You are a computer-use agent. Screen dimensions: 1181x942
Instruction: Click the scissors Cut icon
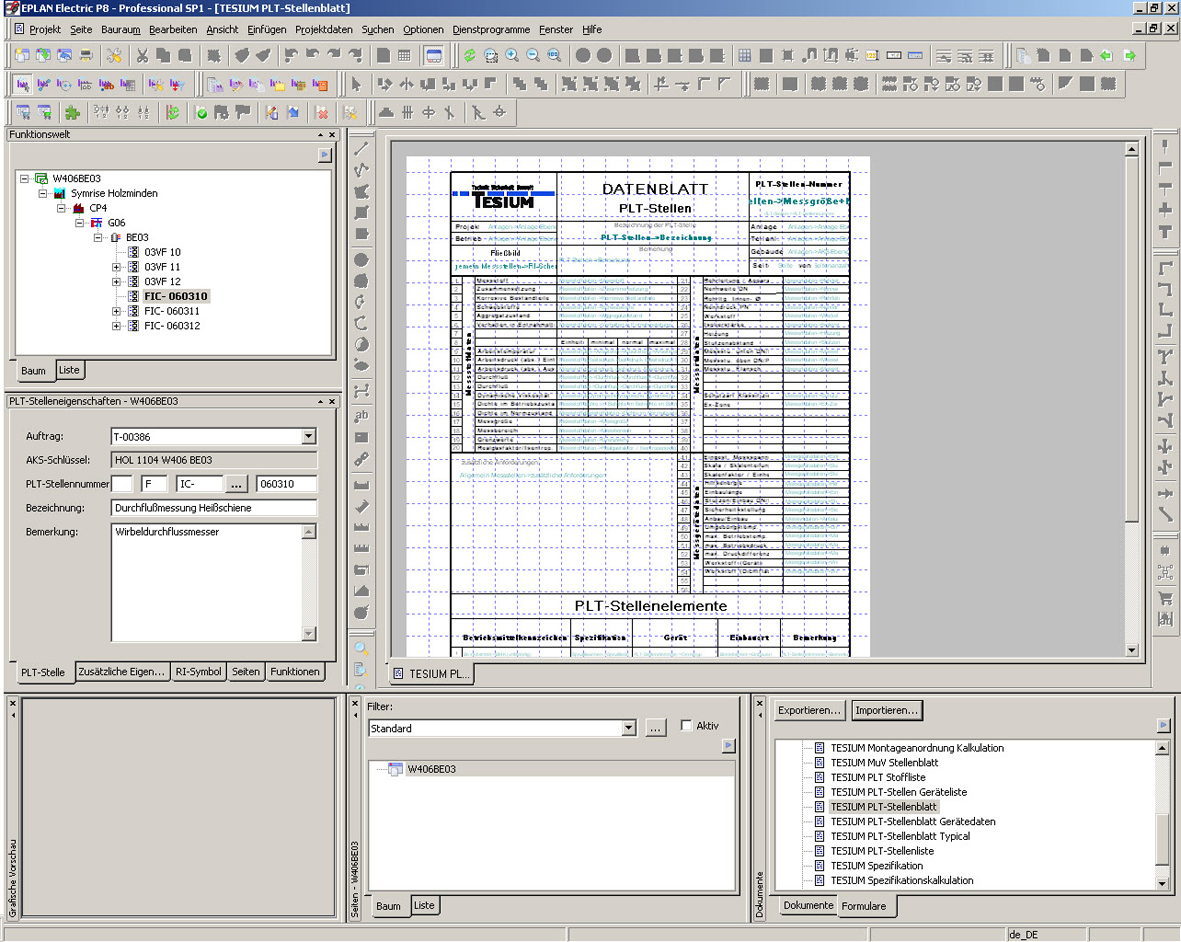click(142, 56)
